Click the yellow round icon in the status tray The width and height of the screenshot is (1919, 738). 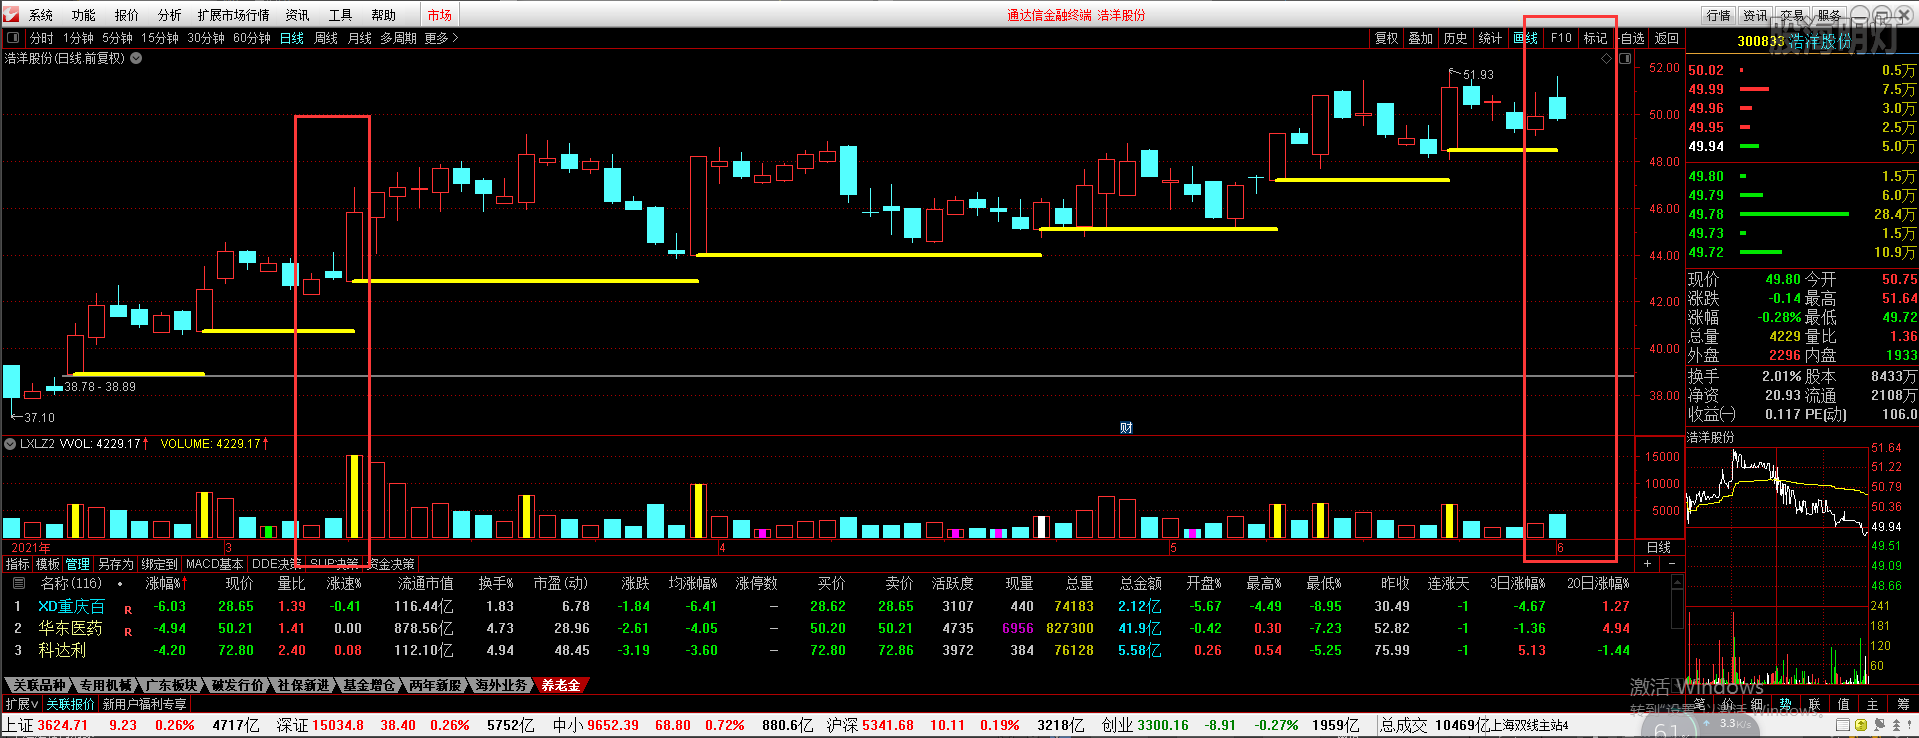[1862, 725]
